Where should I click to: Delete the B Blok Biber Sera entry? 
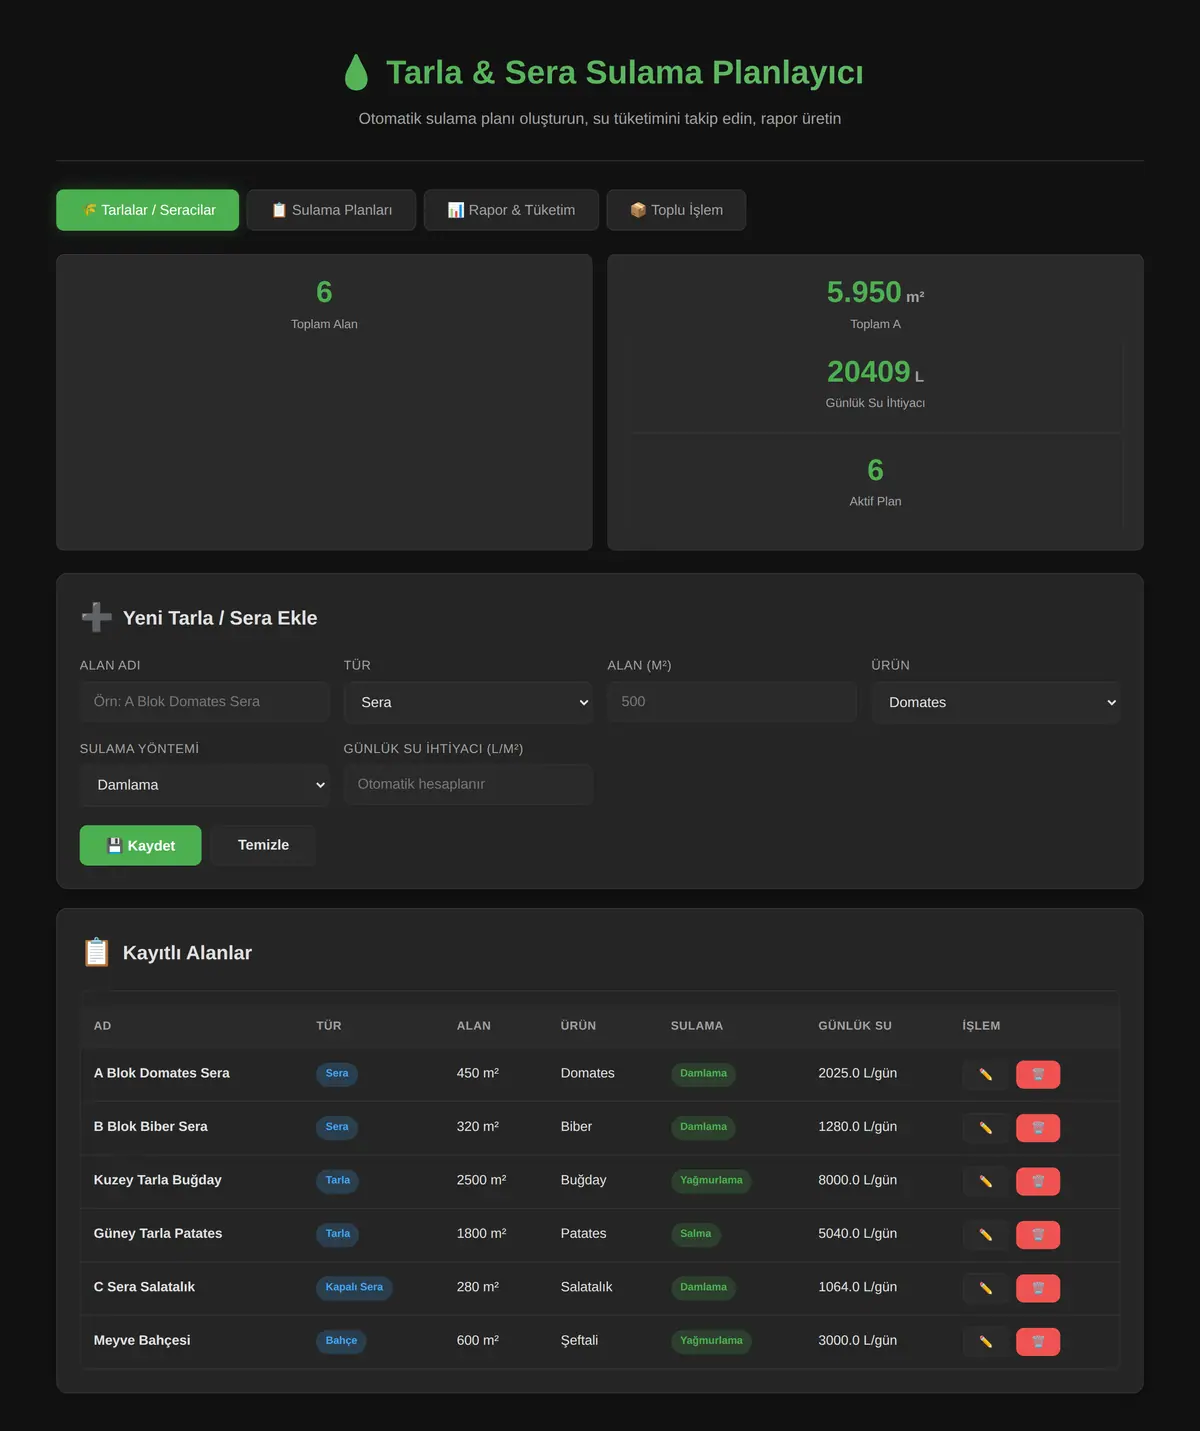pyautogui.click(x=1038, y=1128)
